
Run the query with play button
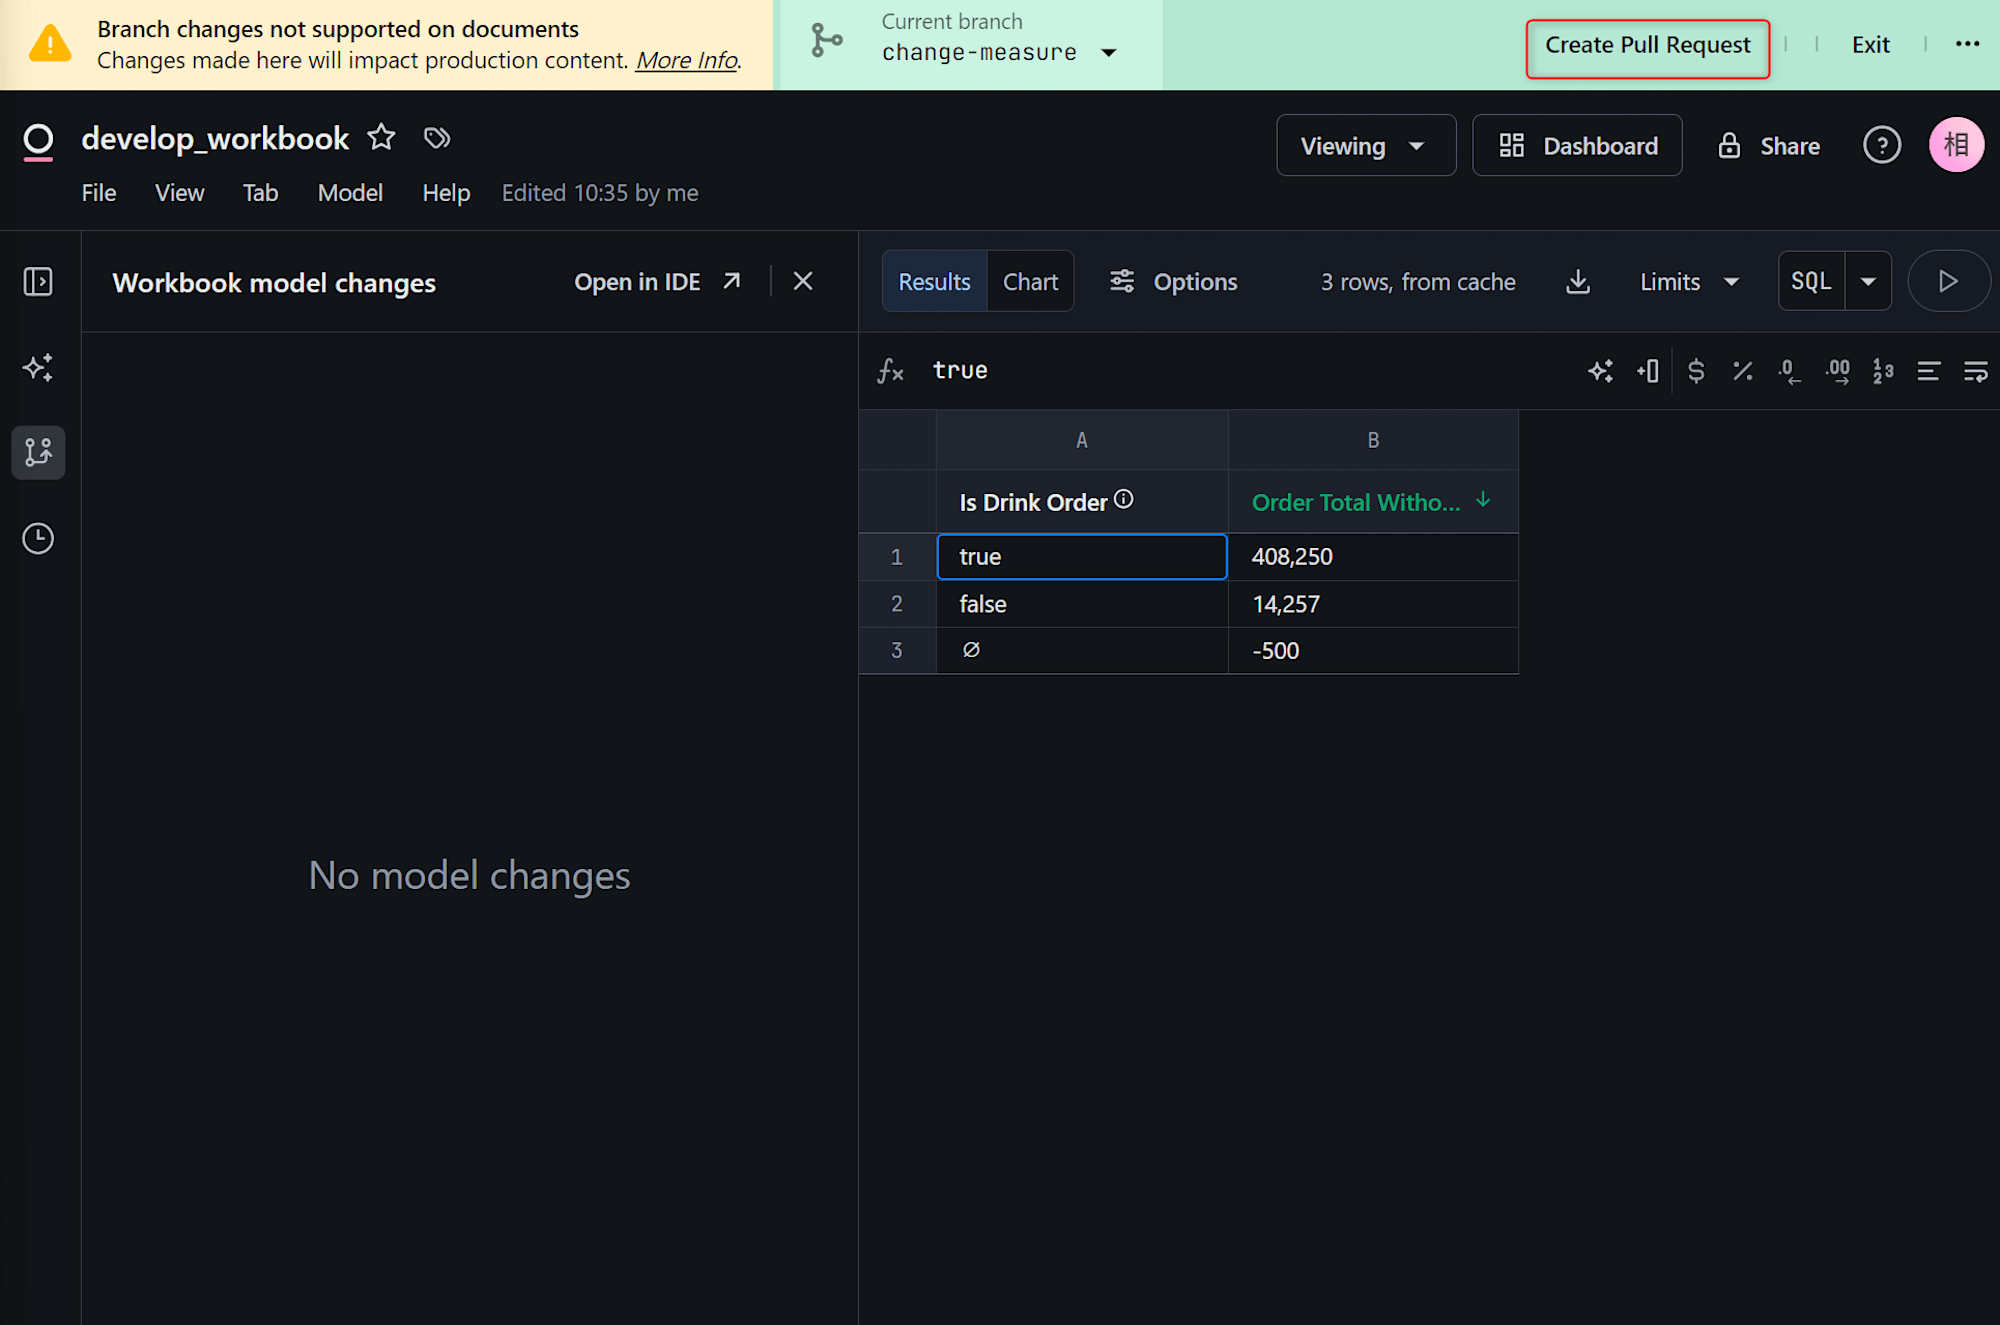pyautogui.click(x=1947, y=281)
